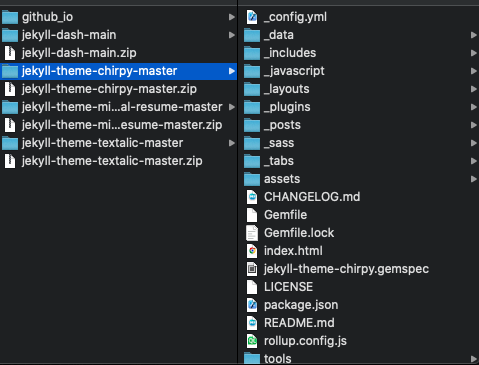The image size is (479, 365).
Task: Expand the _posts folder chevron
Action: [473, 125]
